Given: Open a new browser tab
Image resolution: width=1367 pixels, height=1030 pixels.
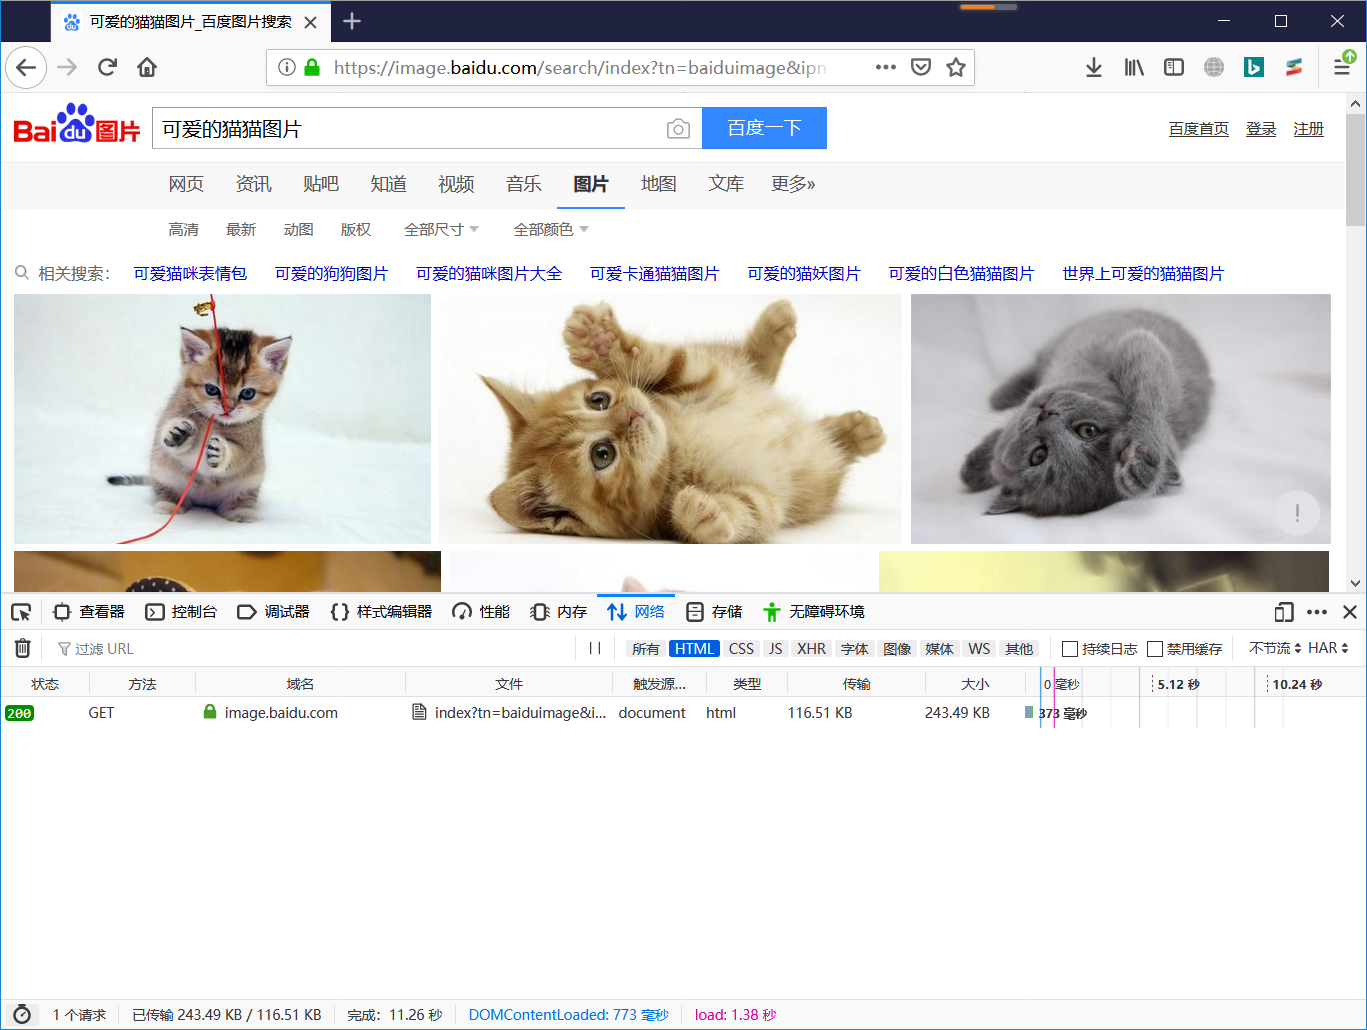Looking at the screenshot, I should tap(352, 21).
